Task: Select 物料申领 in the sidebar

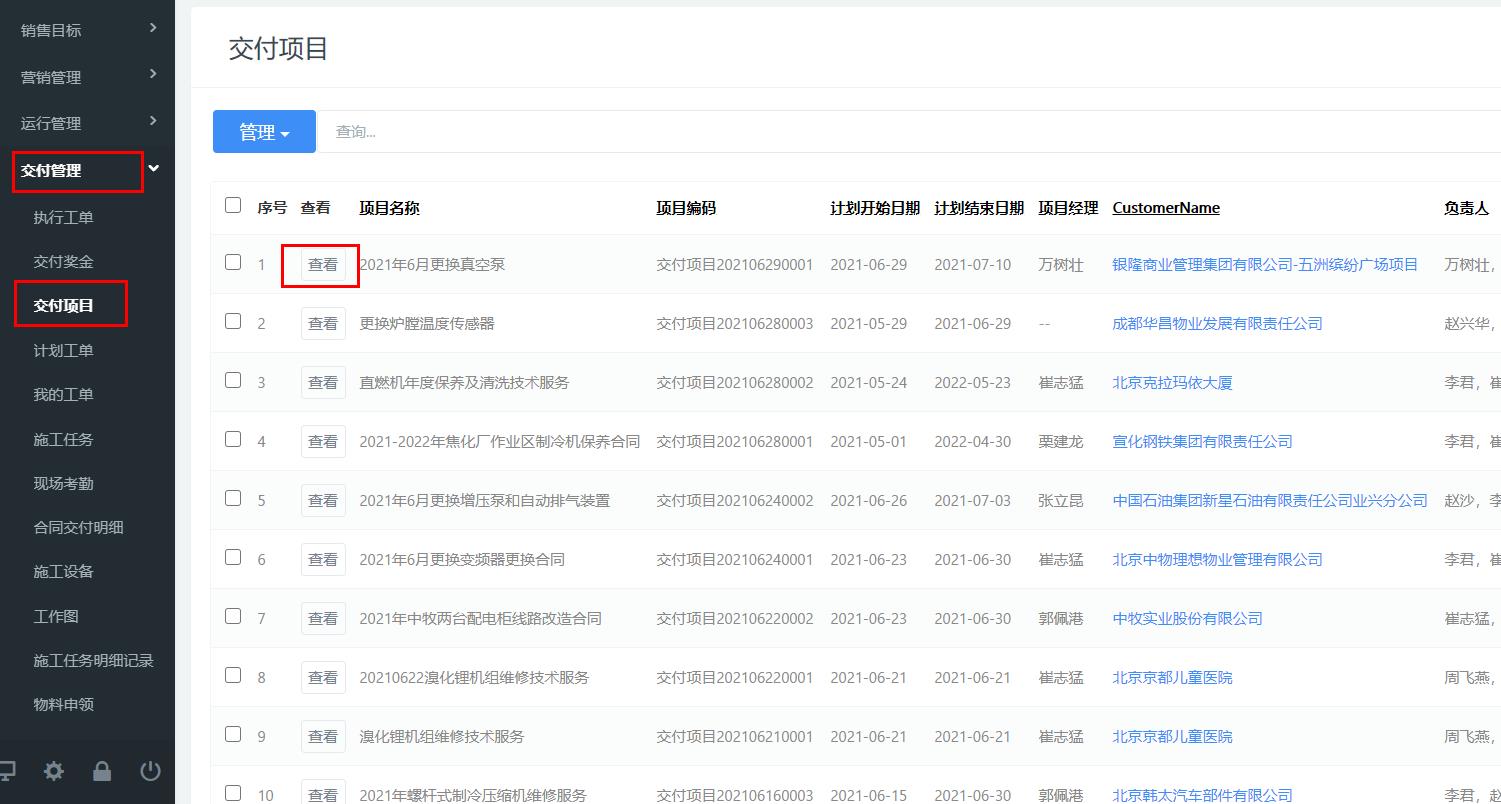Action: [x=63, y=704]
